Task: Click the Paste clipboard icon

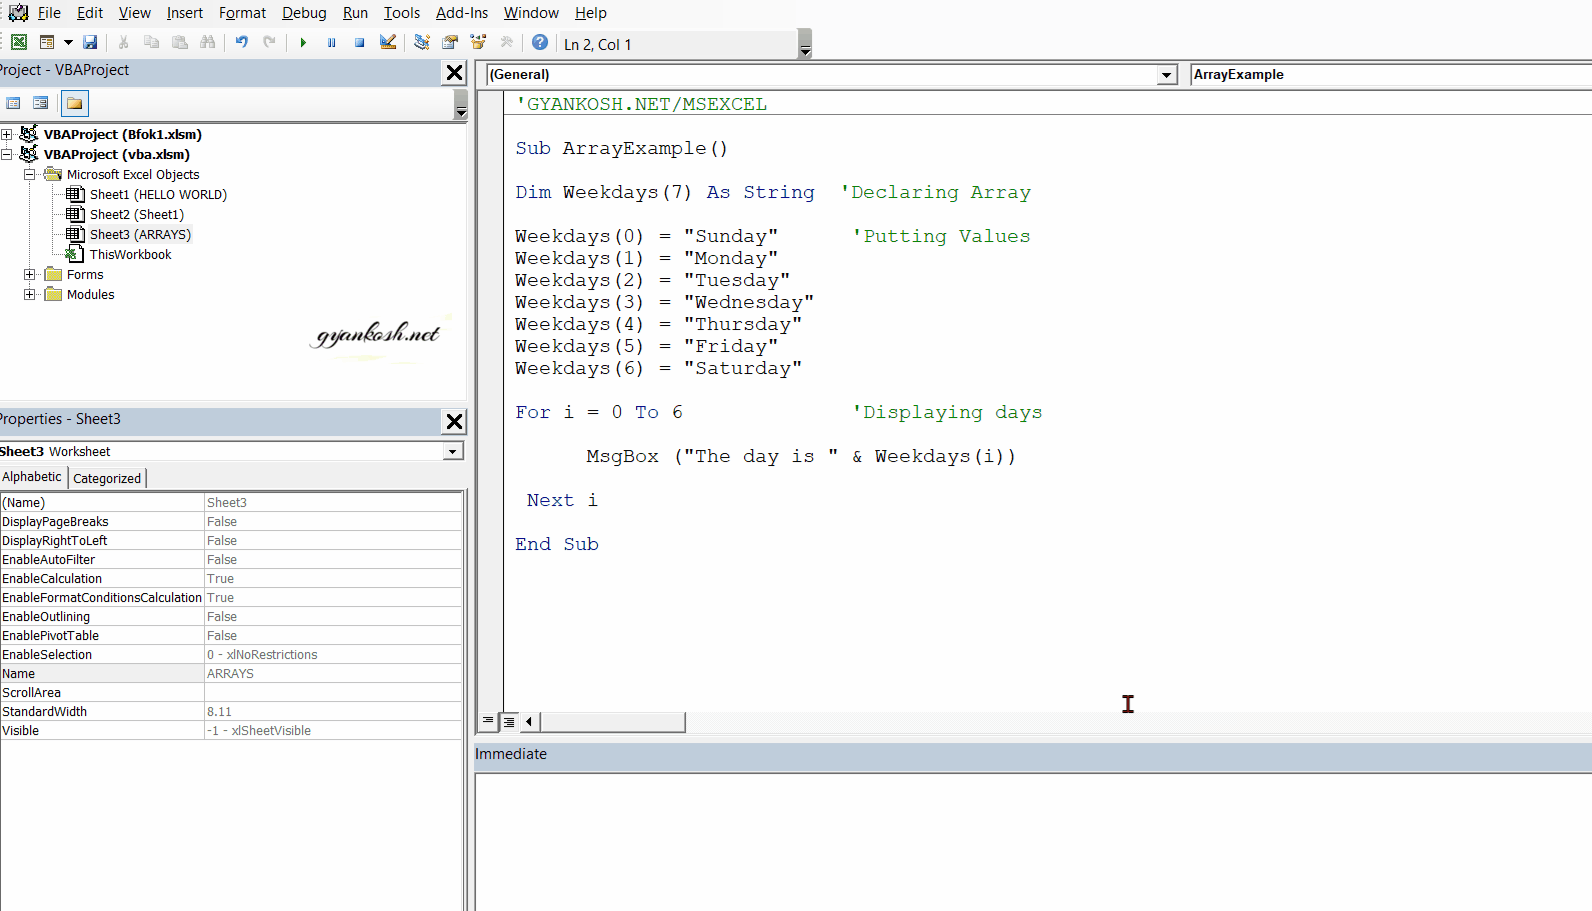Action: tap(180, 42)
